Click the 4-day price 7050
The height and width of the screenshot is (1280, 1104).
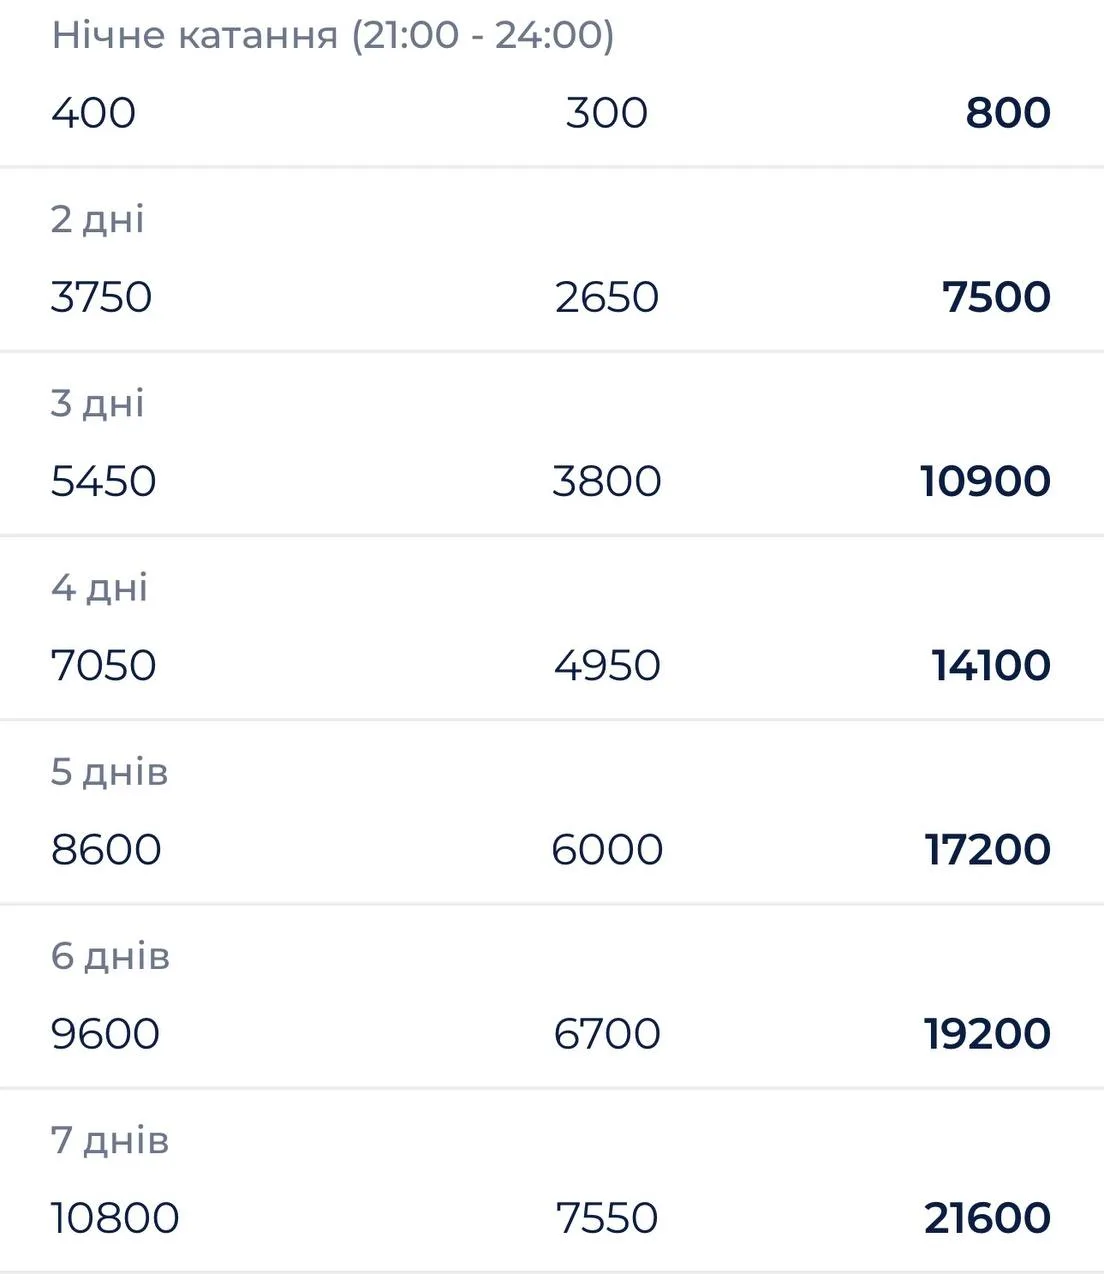103,665
